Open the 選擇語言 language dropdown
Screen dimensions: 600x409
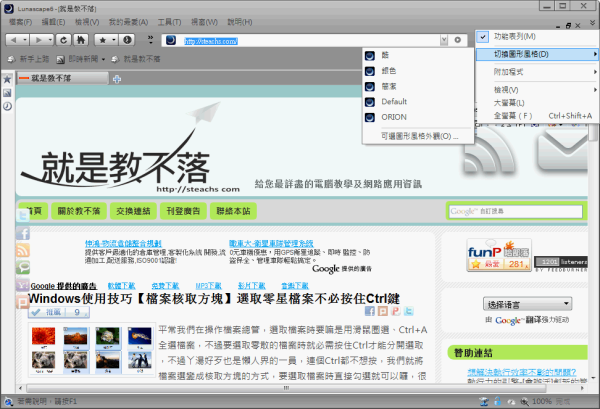pyautogui.click(x=527, y=303)
